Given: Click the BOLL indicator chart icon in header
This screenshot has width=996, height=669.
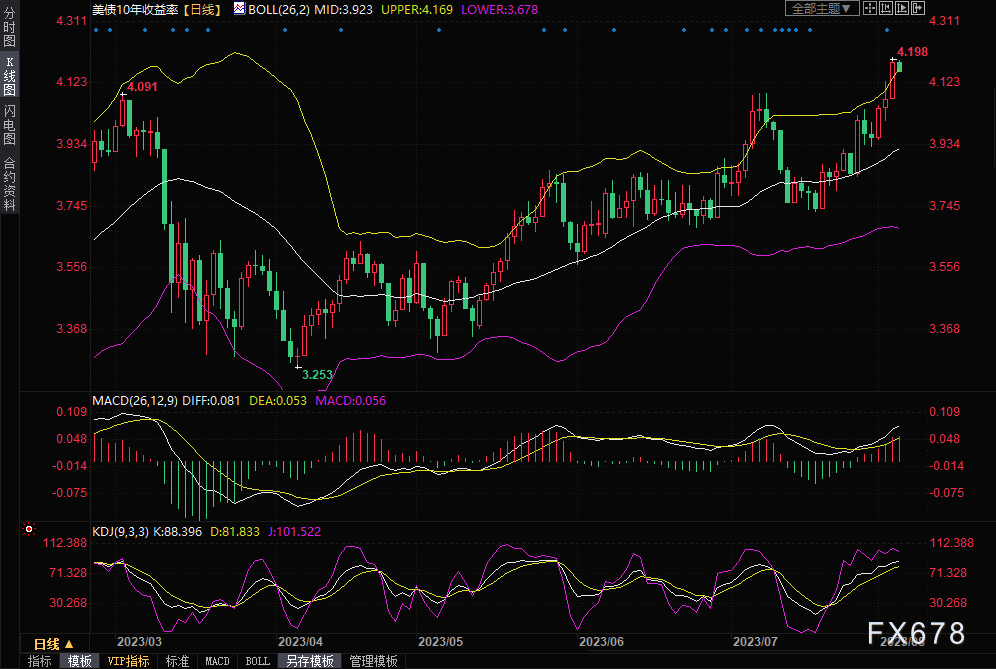Looking at the screenshot, I should (238, 8).
